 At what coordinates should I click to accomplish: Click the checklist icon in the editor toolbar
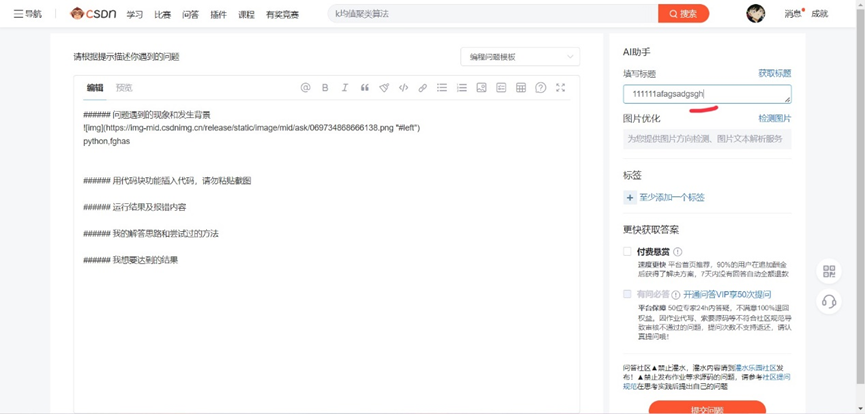[x=501, y=88]
